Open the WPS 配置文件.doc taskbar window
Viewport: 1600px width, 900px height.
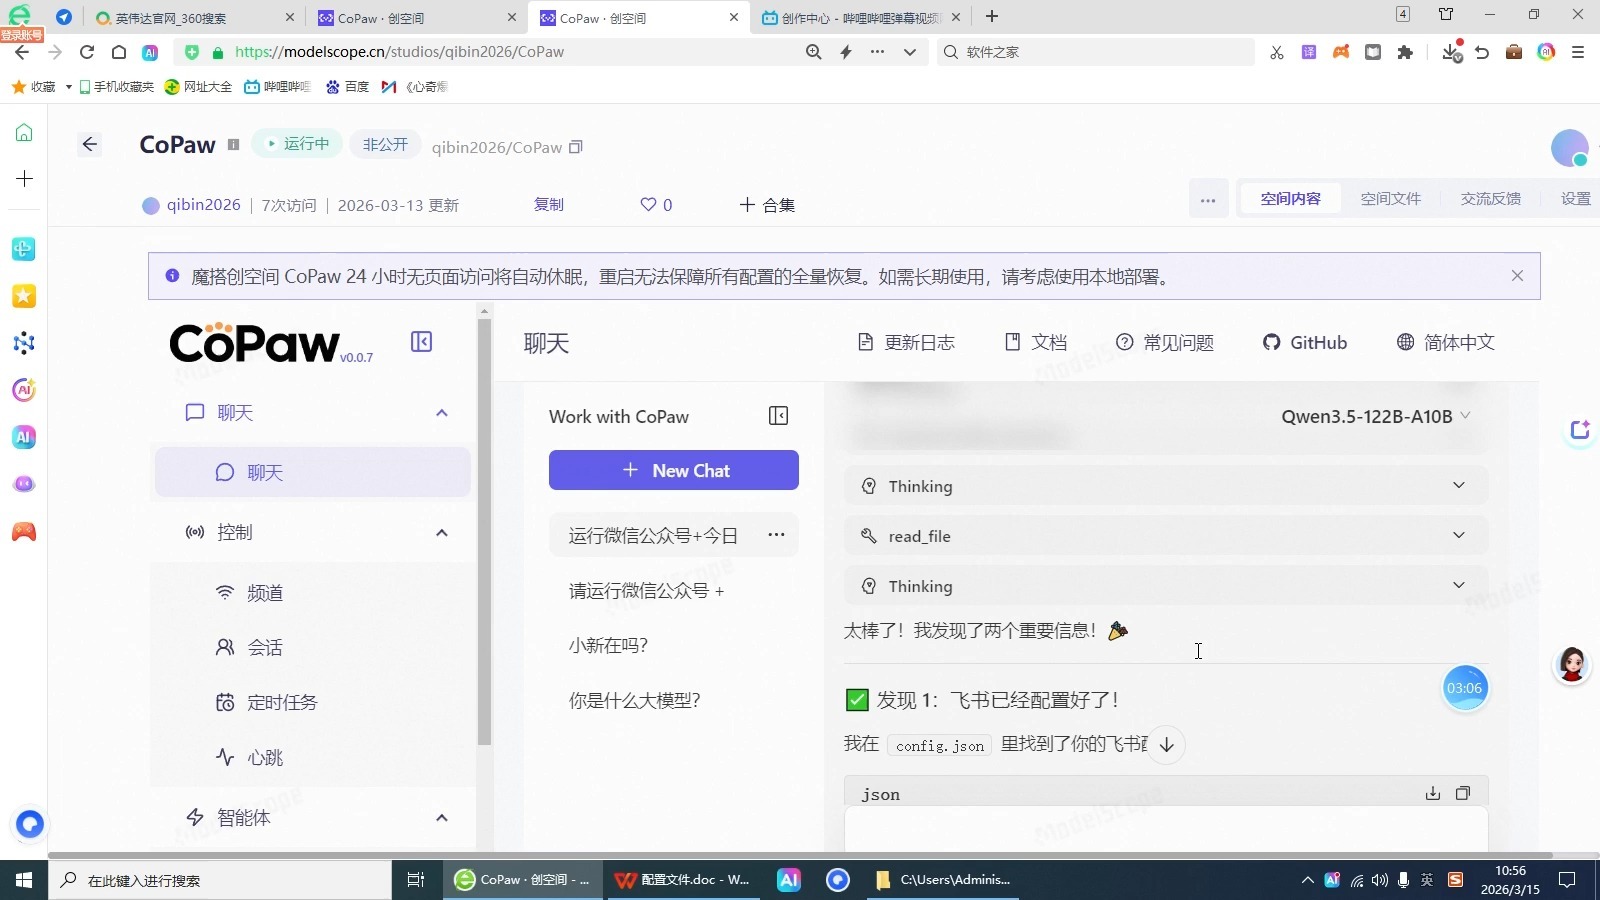[x=683, y=880]
